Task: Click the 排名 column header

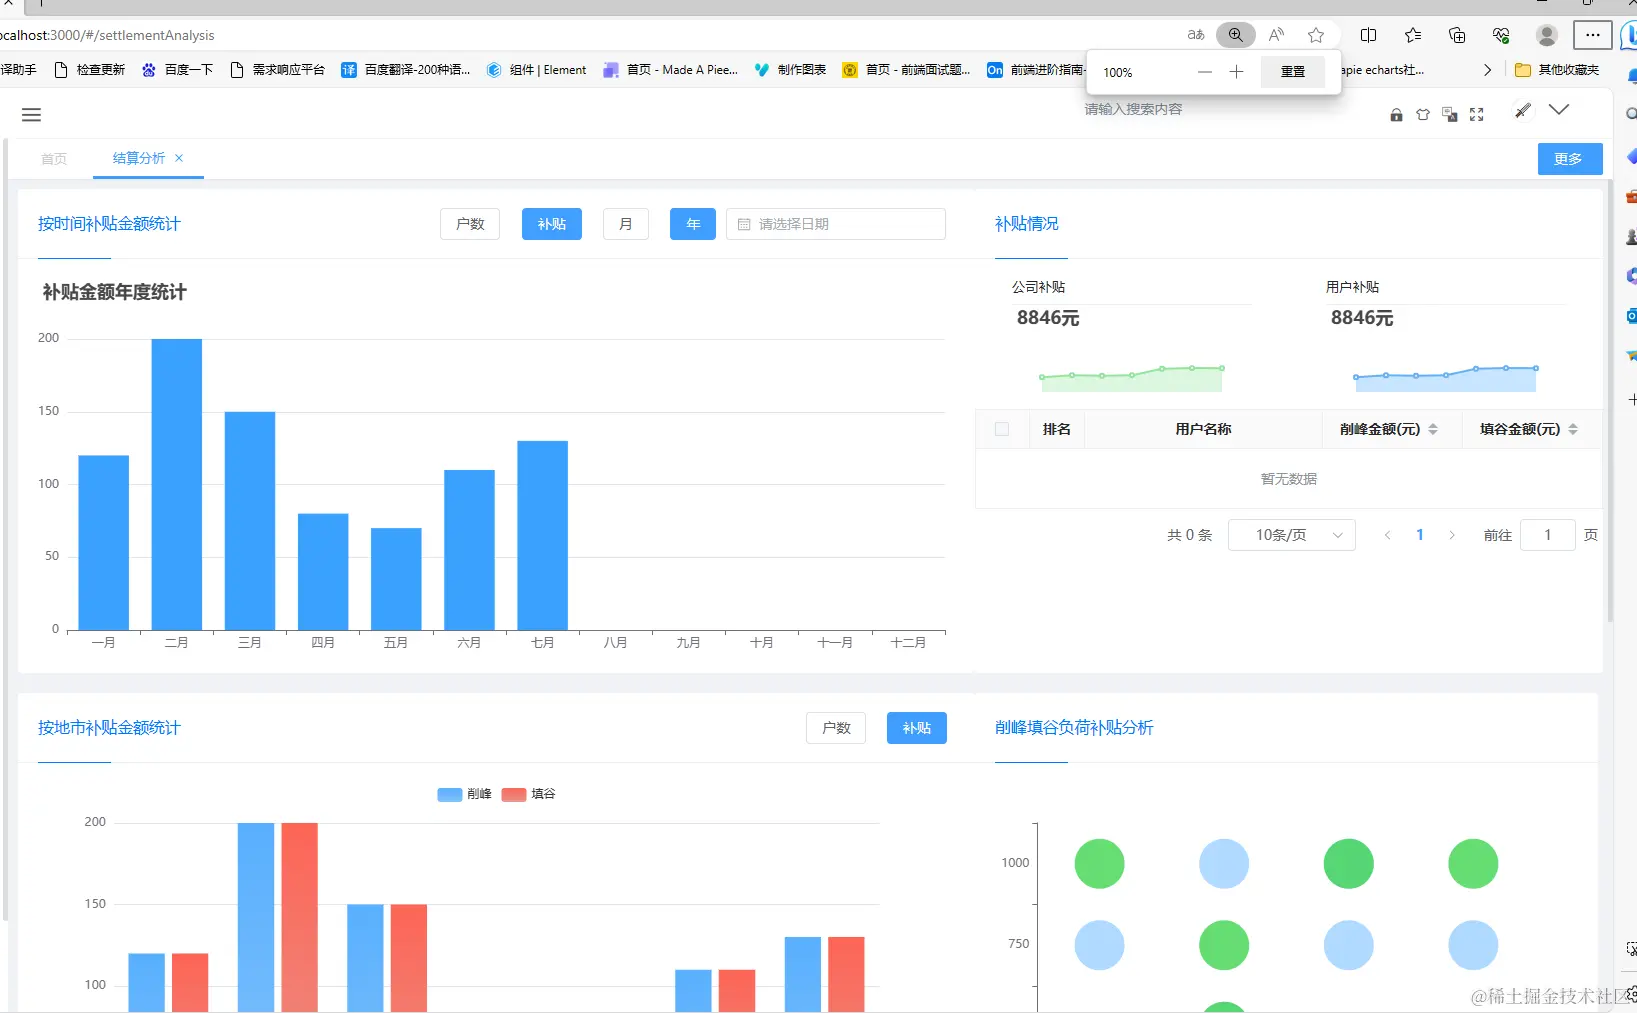Action: pyautogui.click(x=1057, y=429)
